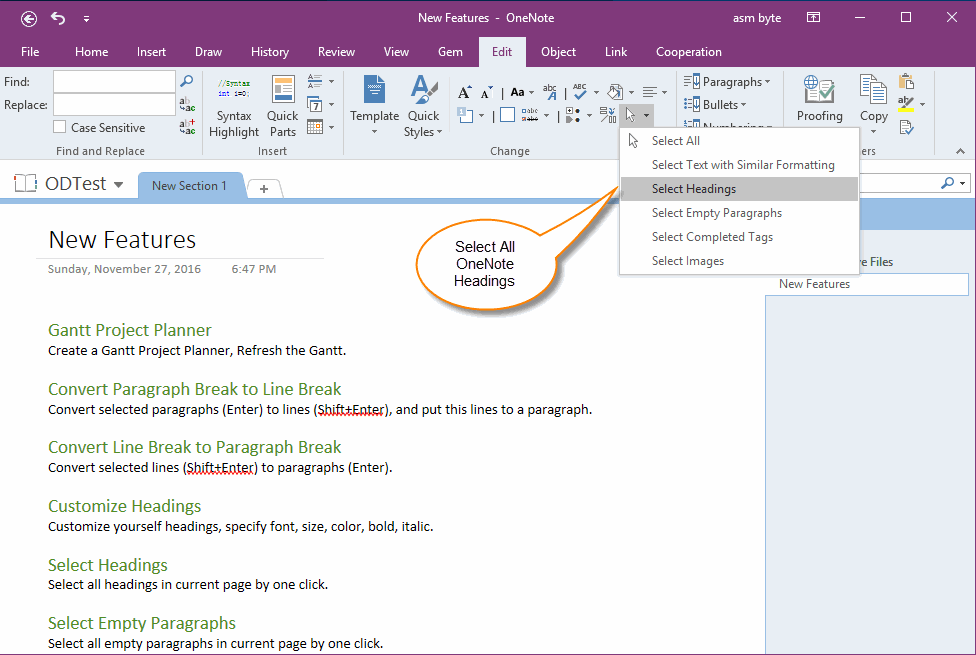Screen dimensions: 976x655
Task: Click the convert table columns icon
Action: [608, 115]
